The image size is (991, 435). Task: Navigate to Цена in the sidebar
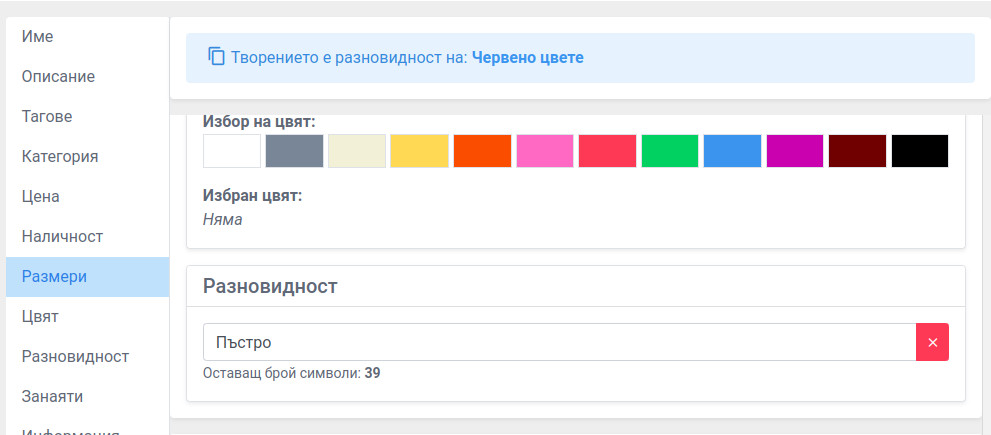41,196
